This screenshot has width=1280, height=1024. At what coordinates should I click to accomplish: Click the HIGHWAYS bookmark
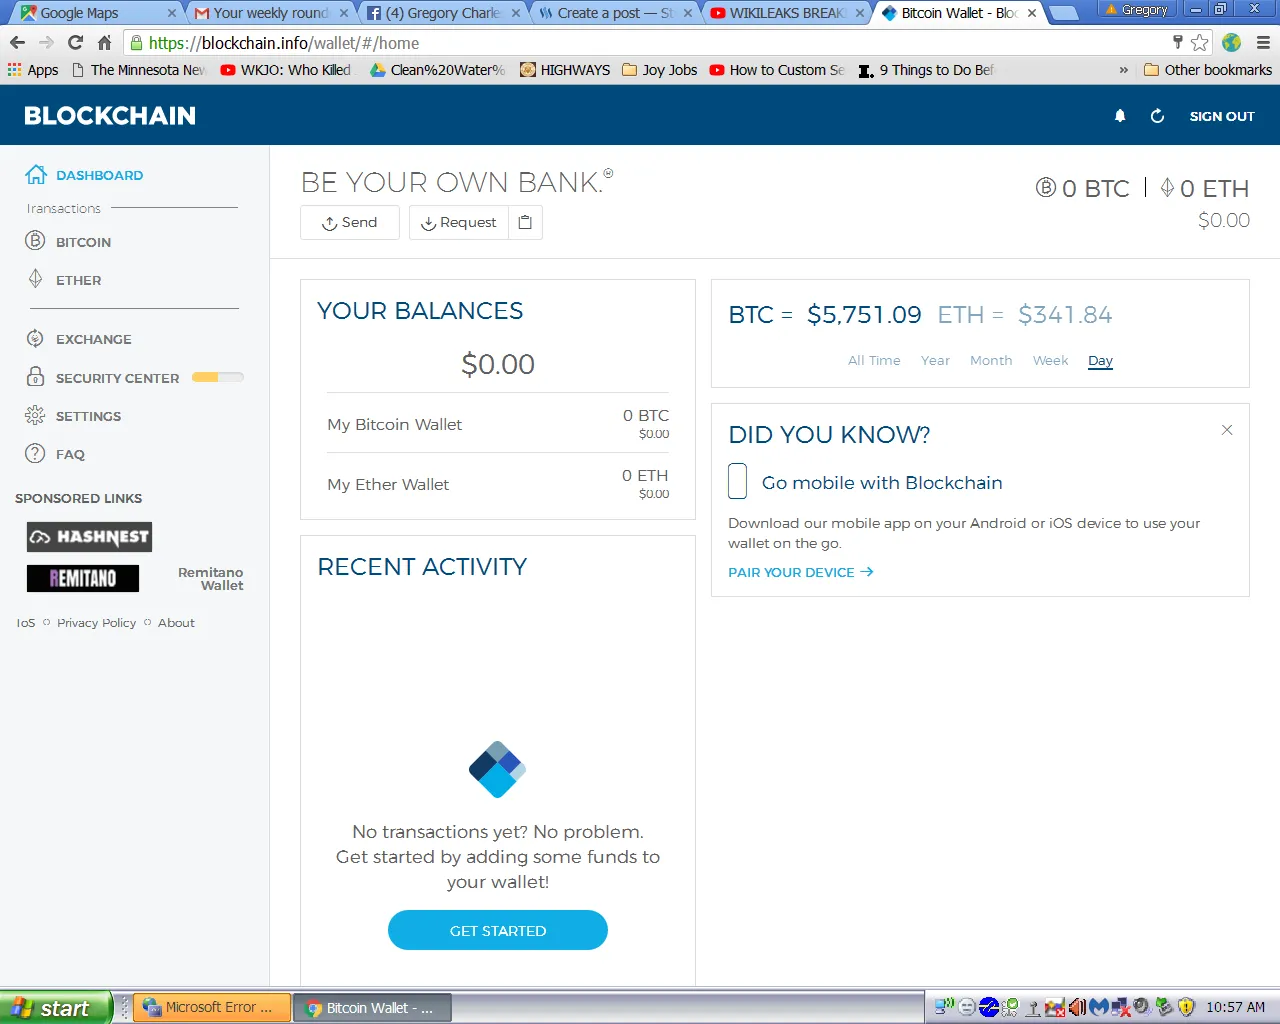click(x=565, y=70)
